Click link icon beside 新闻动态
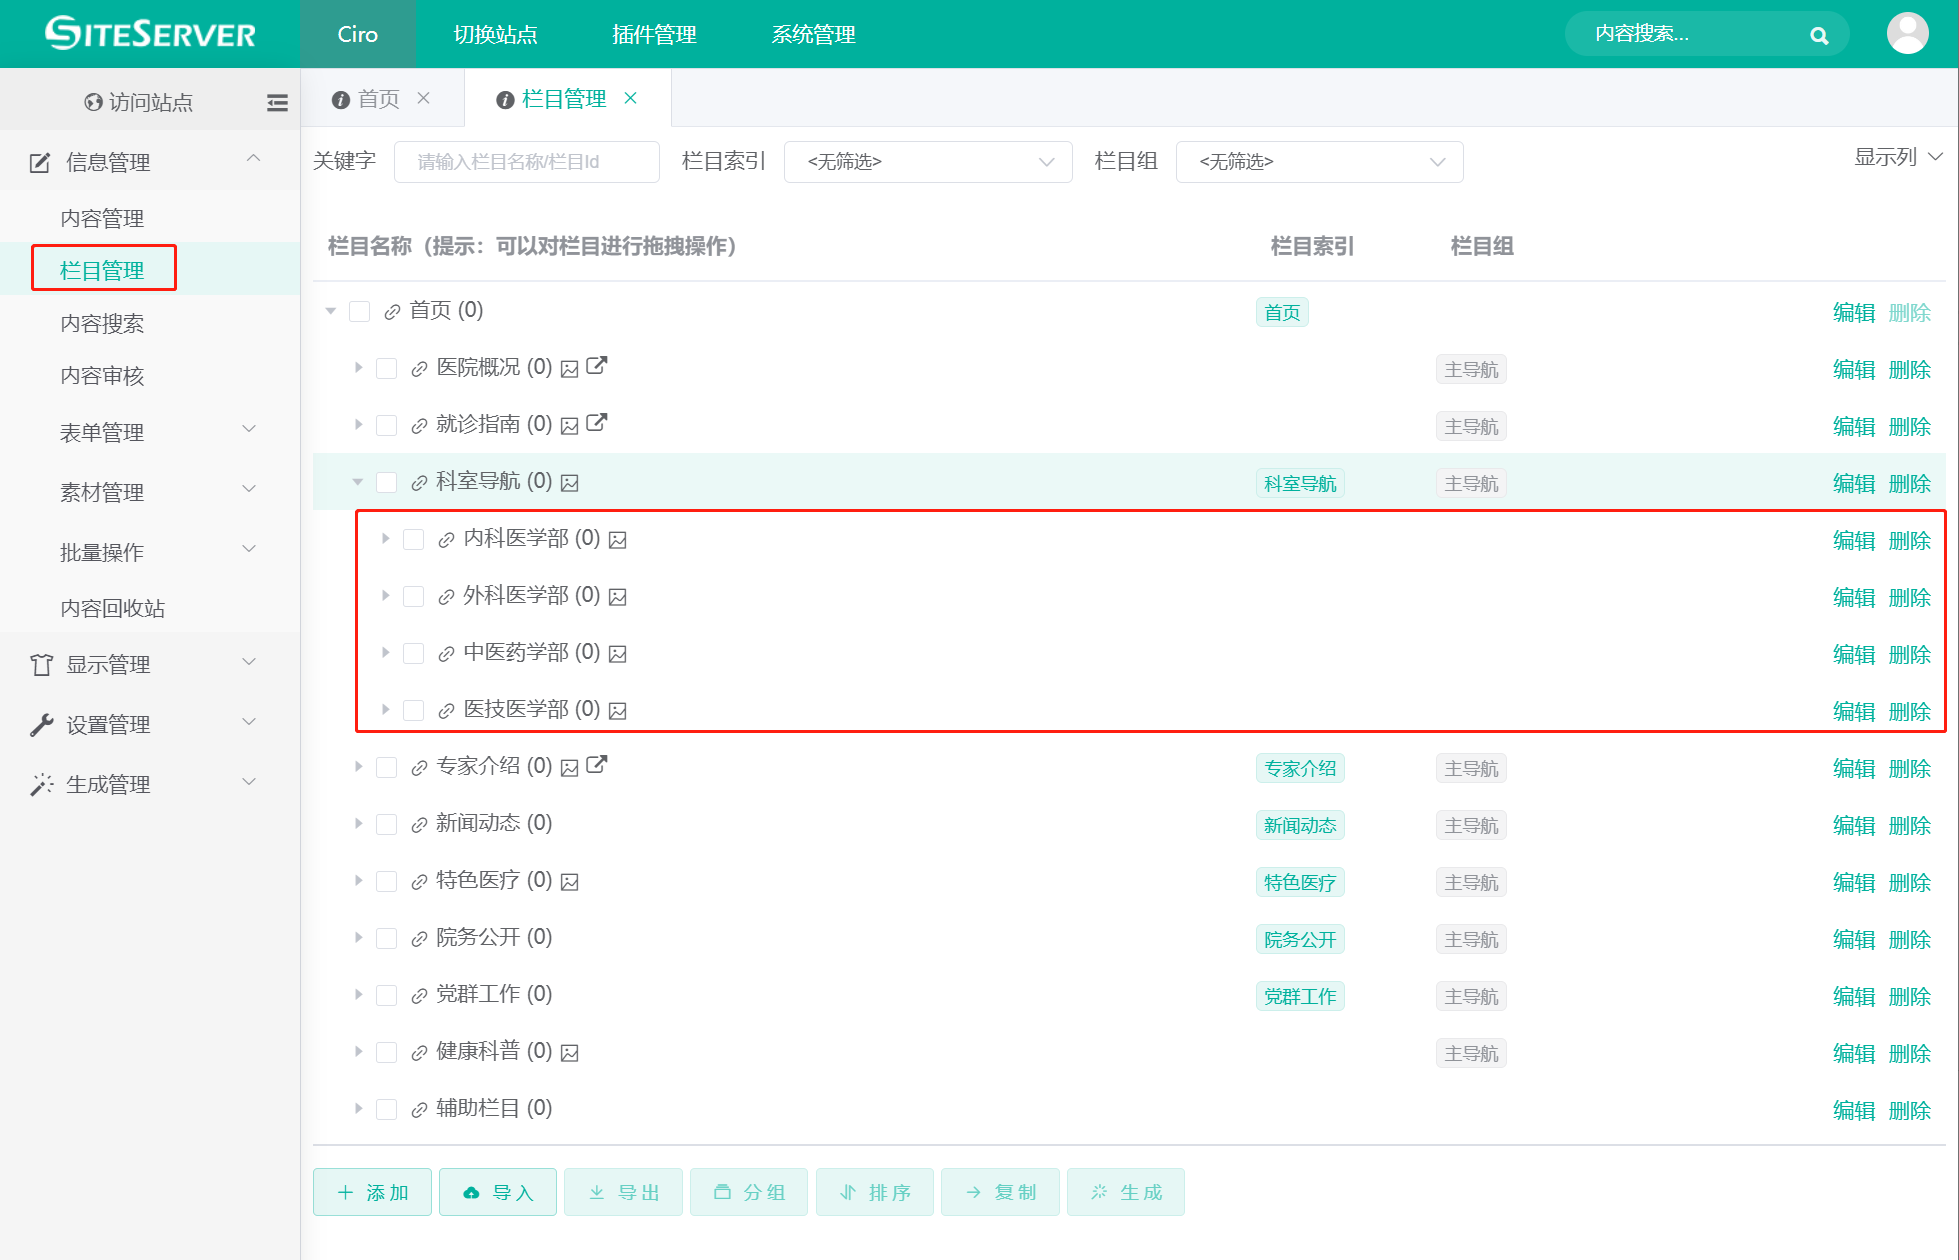 pos(419,825)
